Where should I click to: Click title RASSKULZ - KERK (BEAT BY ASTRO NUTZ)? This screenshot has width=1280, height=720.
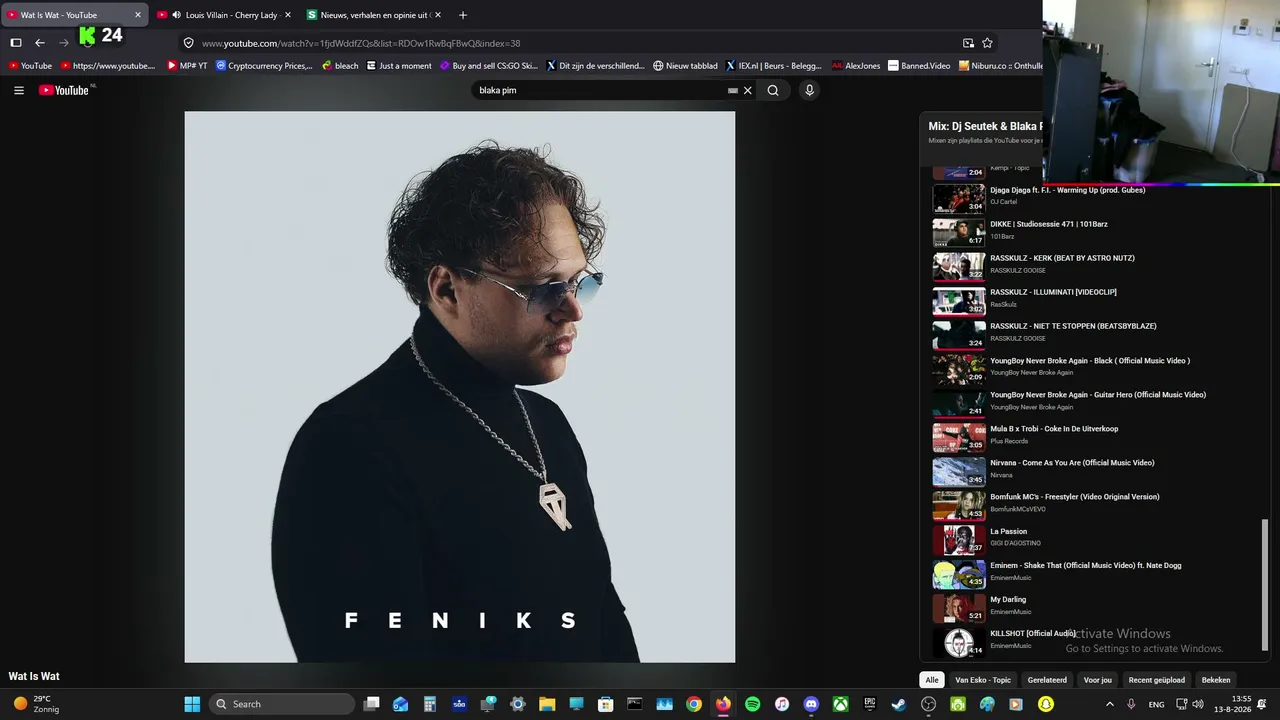1062,258
